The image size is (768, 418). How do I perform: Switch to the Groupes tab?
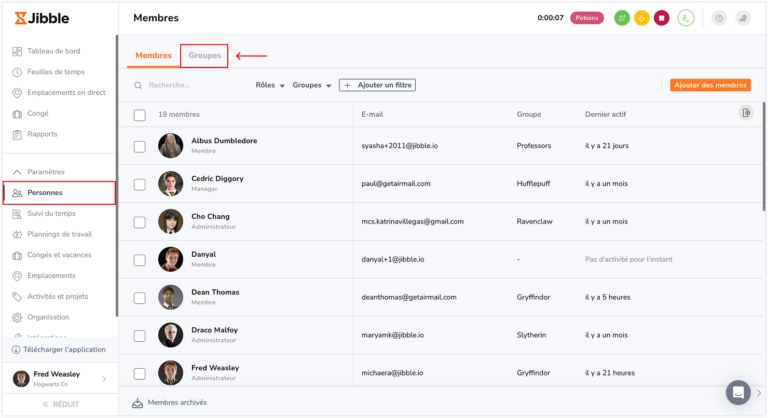204,56
